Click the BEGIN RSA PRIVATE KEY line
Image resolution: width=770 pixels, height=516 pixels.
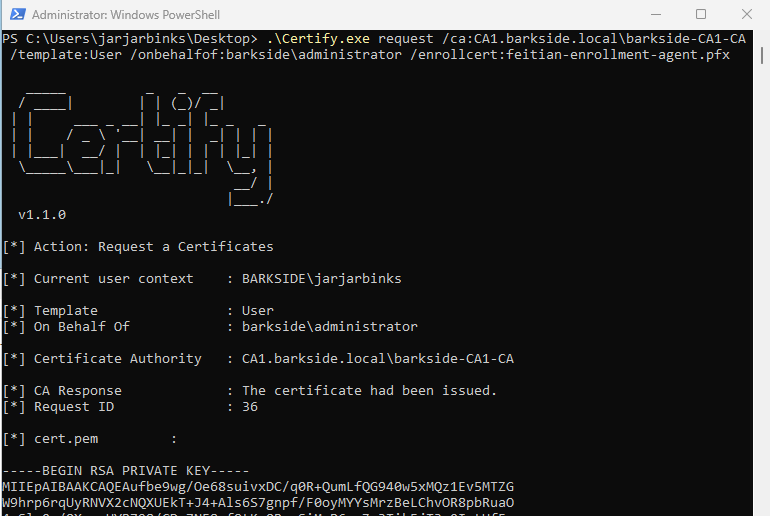point(128,471)
